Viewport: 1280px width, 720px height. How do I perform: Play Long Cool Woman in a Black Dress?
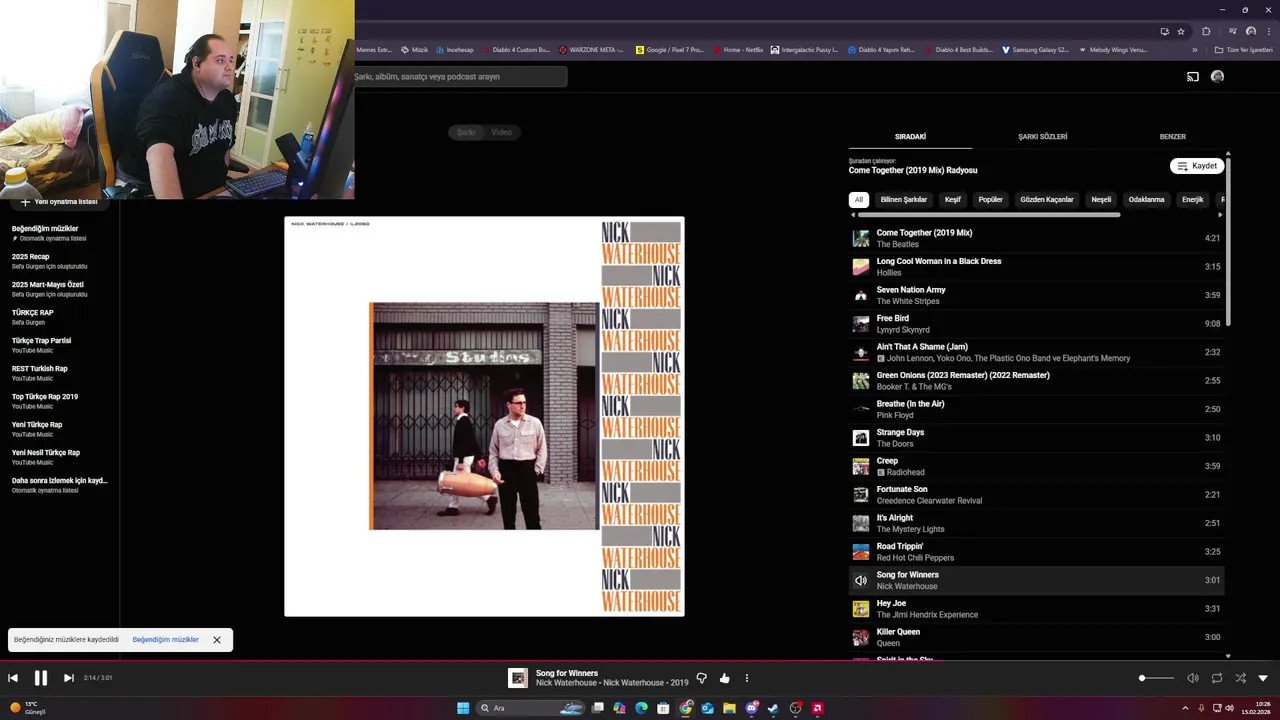[x=1036, y=267]
